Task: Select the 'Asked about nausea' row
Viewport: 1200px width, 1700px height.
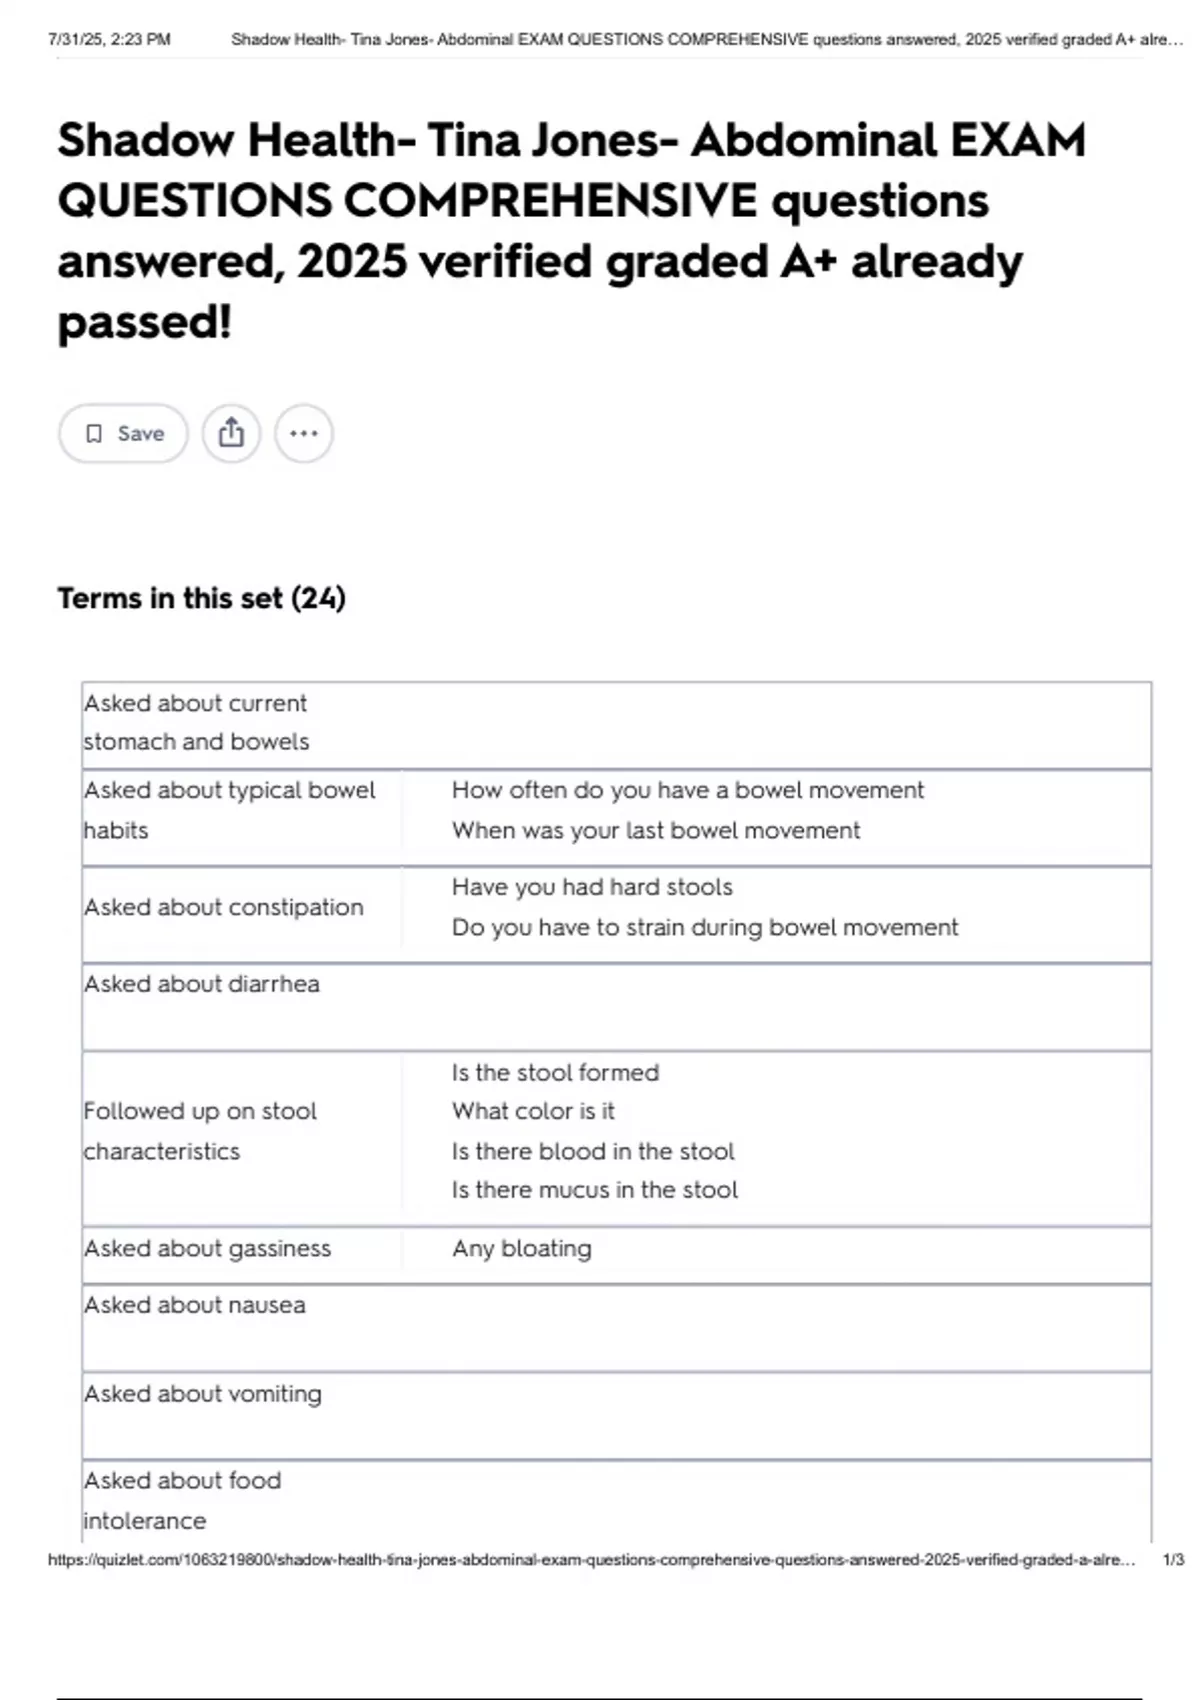Action: click(x=616, y=1328)
